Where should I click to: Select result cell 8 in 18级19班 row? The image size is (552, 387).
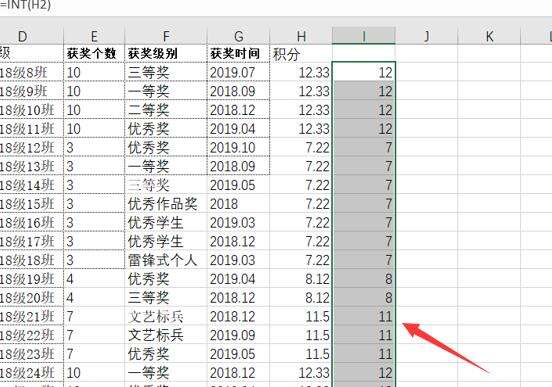click(364, 279)
